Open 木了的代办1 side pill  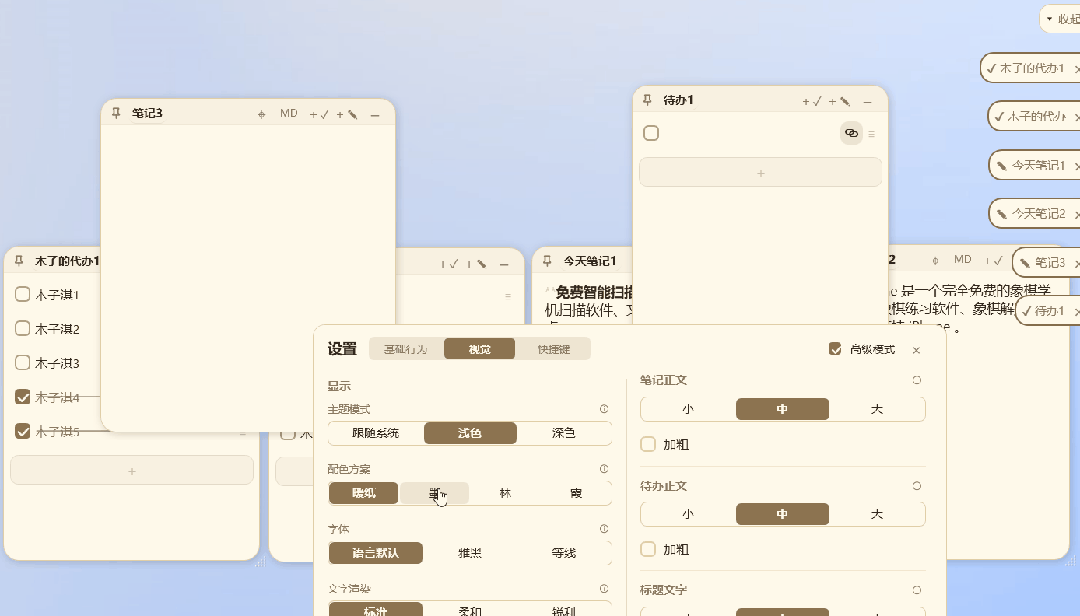coord(1031,68)
